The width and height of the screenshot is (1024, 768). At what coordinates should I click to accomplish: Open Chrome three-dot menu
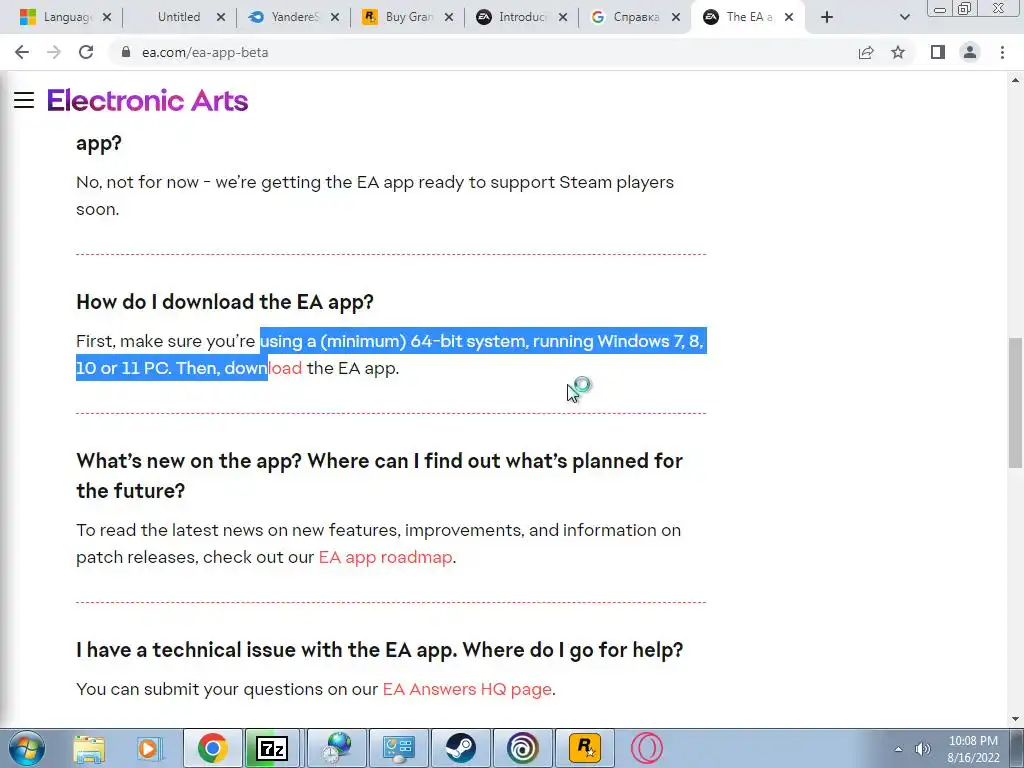pyautogui.click(x=1002, y=52)
